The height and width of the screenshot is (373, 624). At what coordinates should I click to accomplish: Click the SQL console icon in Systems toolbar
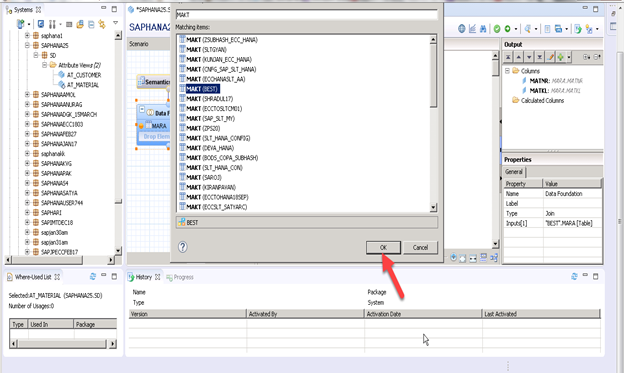pyautogui.click(x=69, y=24)
